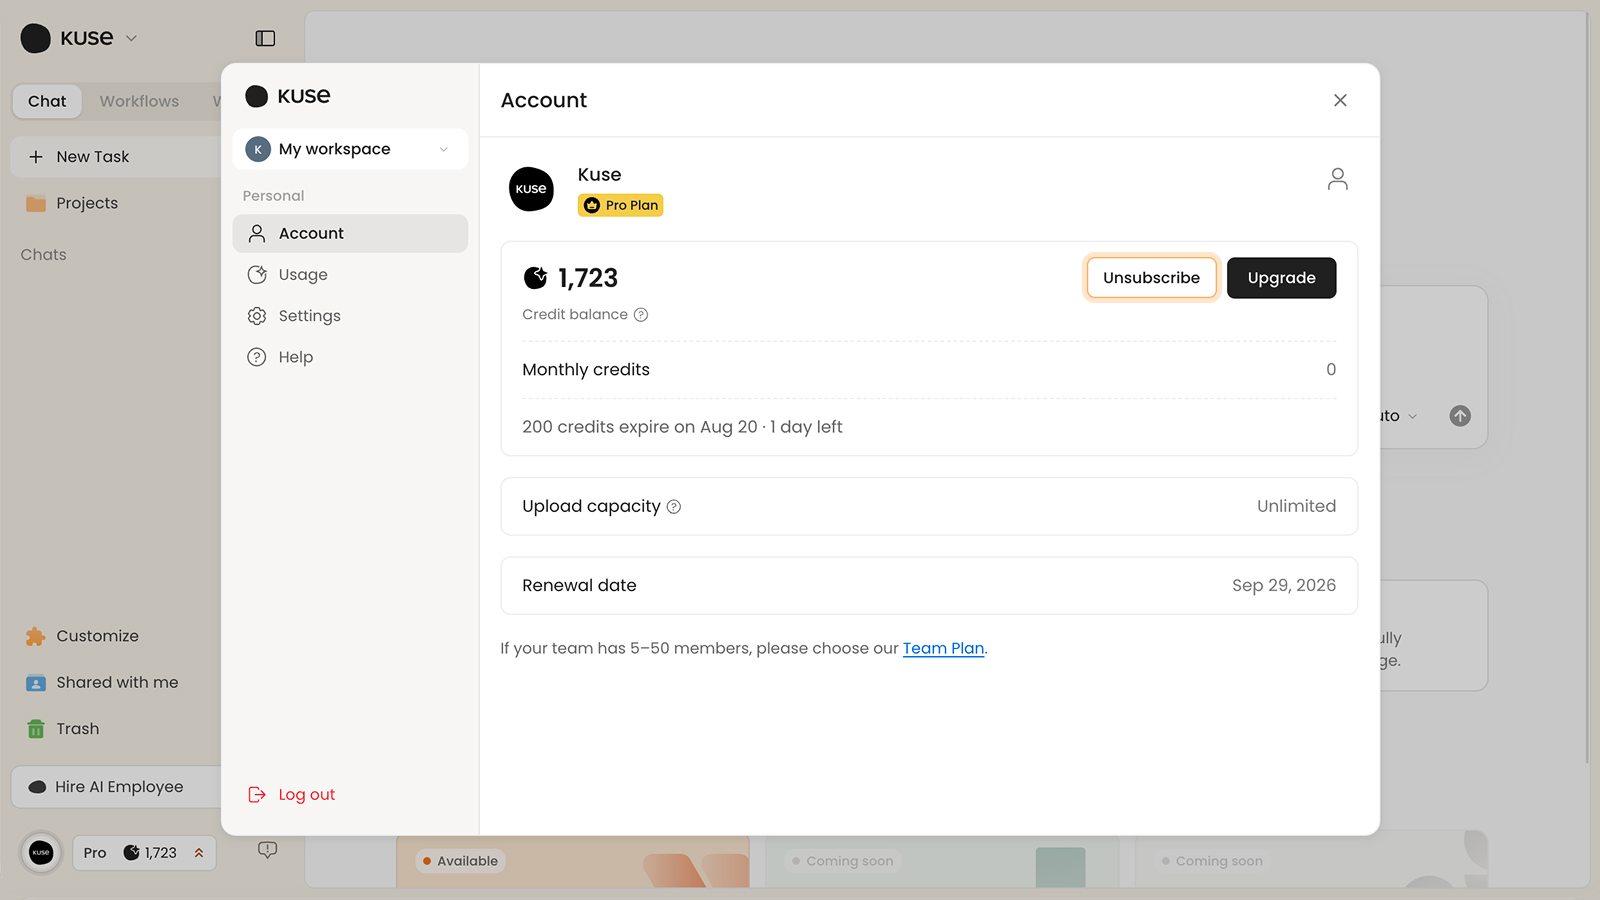Click the Pro Plan badge

tap(621, 205)
